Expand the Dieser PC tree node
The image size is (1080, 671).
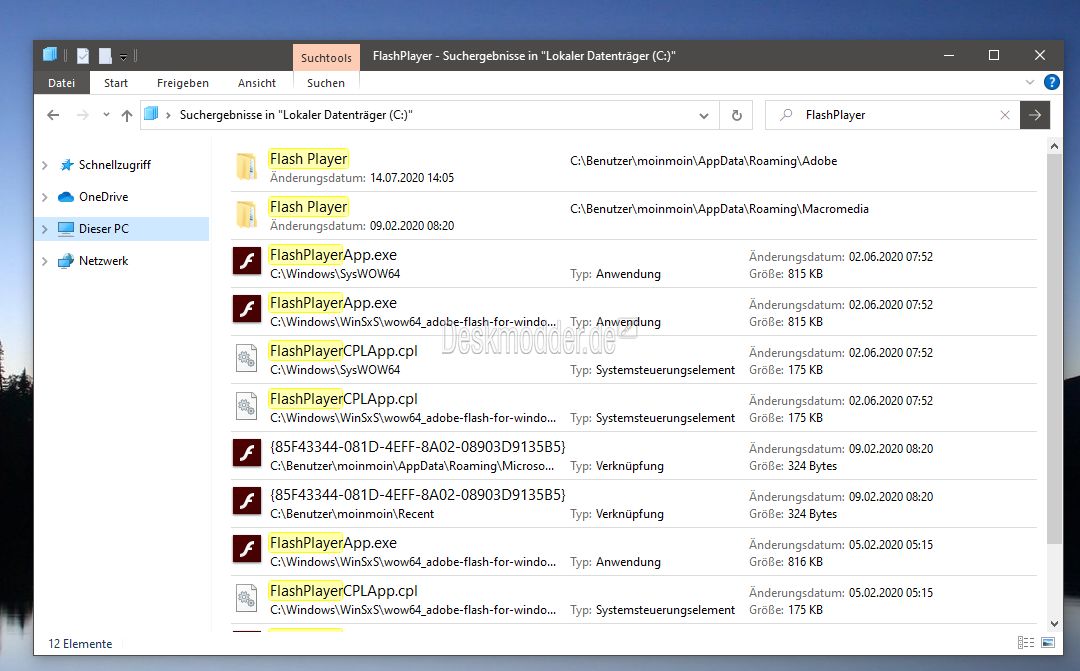(x=45, y=229)
